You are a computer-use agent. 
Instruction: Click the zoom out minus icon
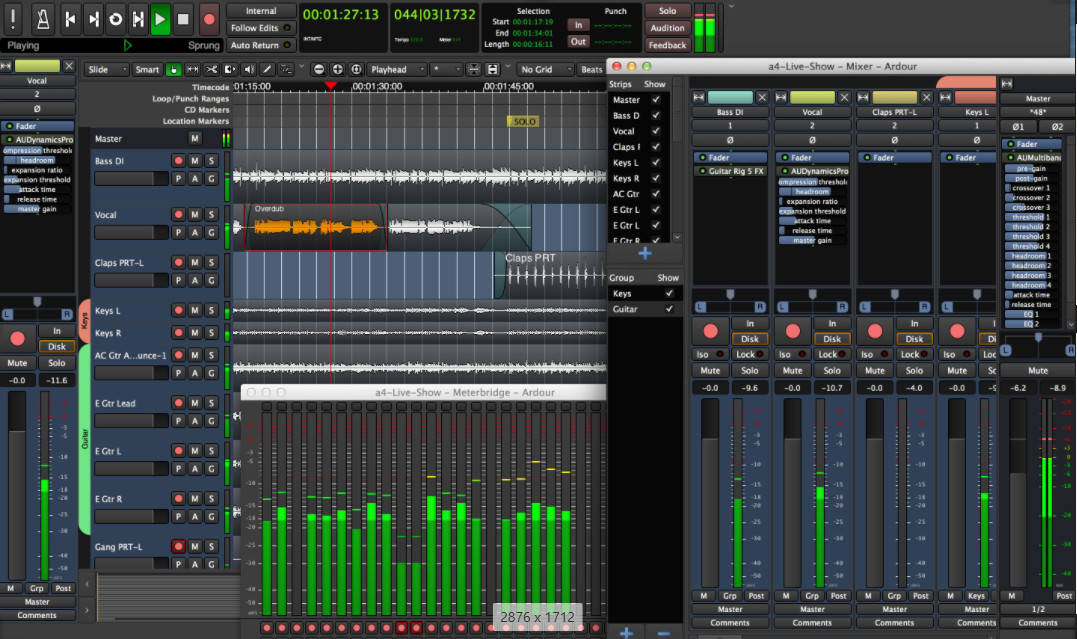click(x=319, y=69)
